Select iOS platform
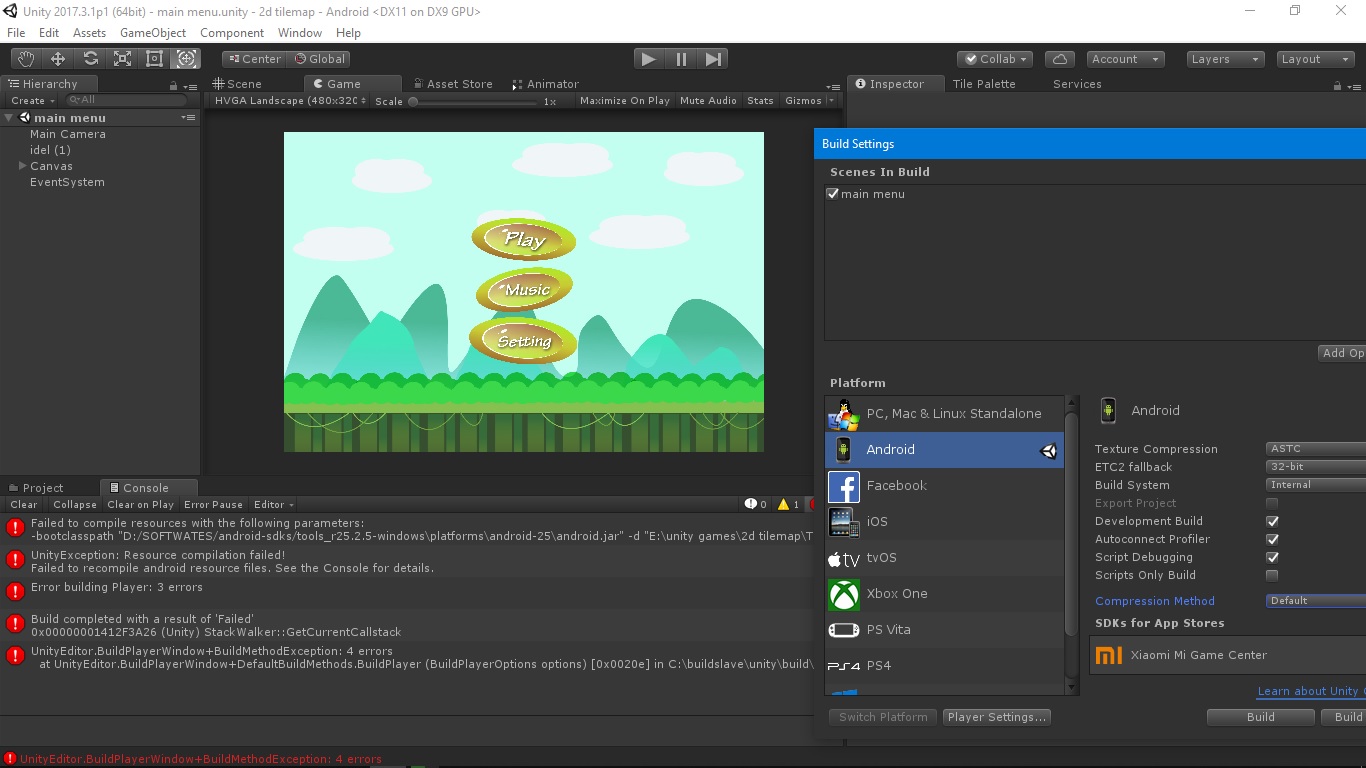 (x=945, y=521)
